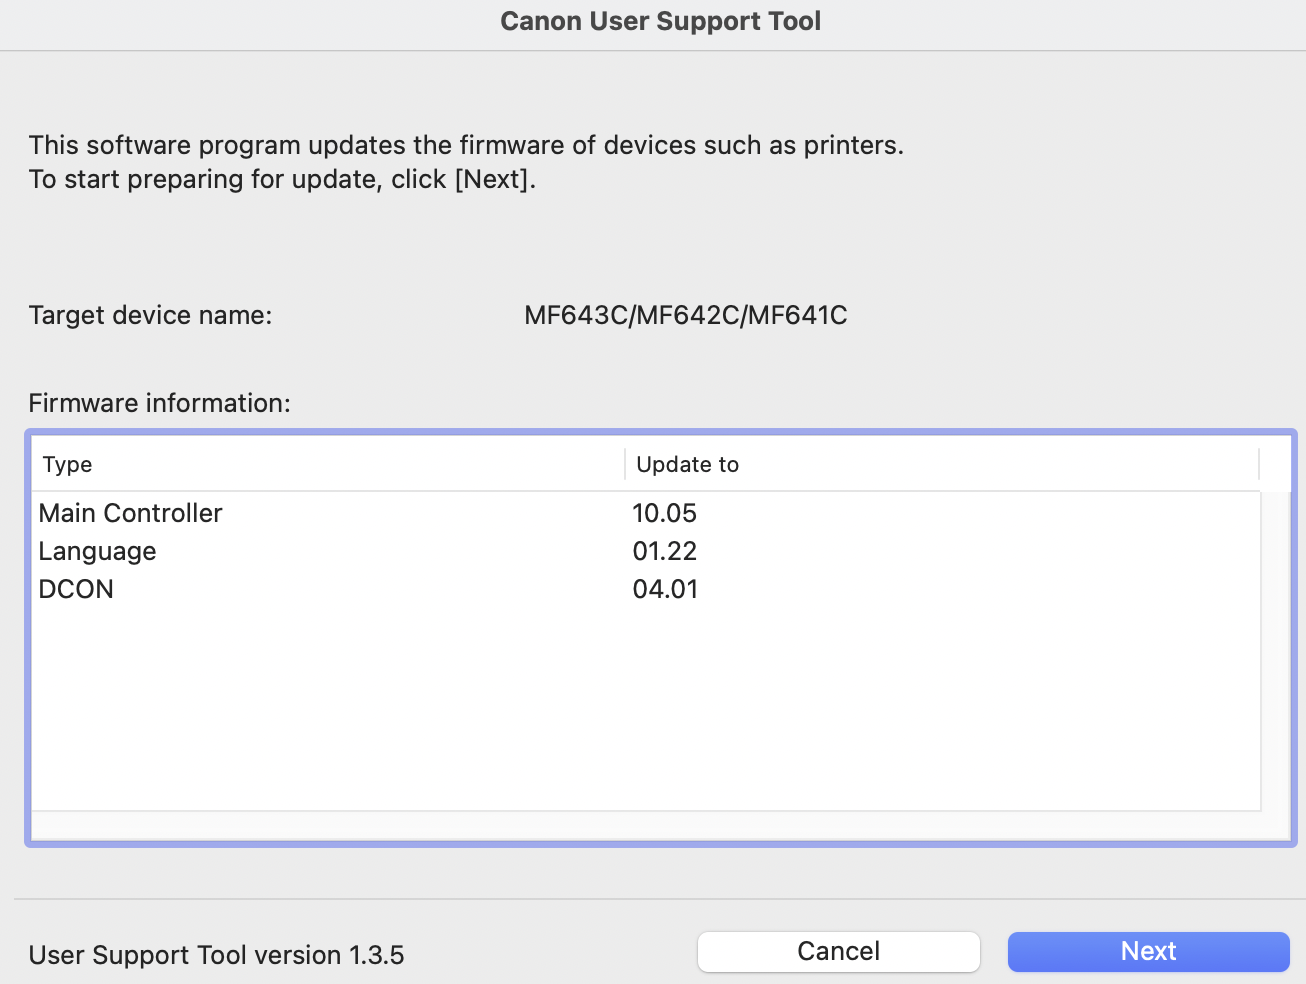This screenshot has width=1306, height=984.
Task: Select the Language firmware row
Action: pos(98,551)
